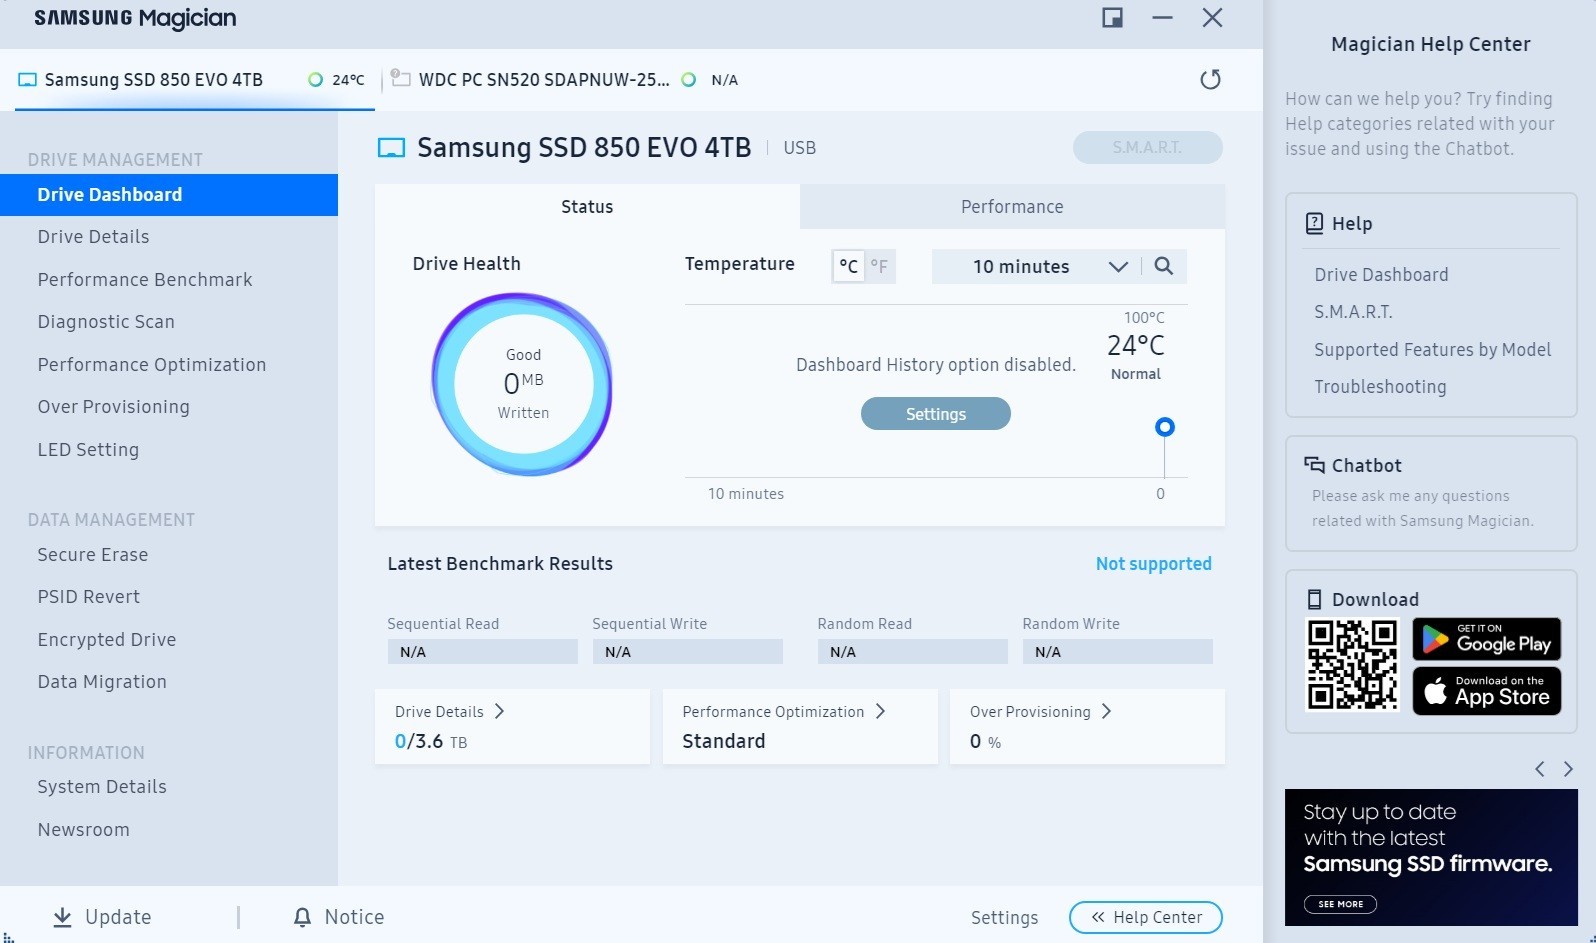Select the Status tab

coord(587,207)
